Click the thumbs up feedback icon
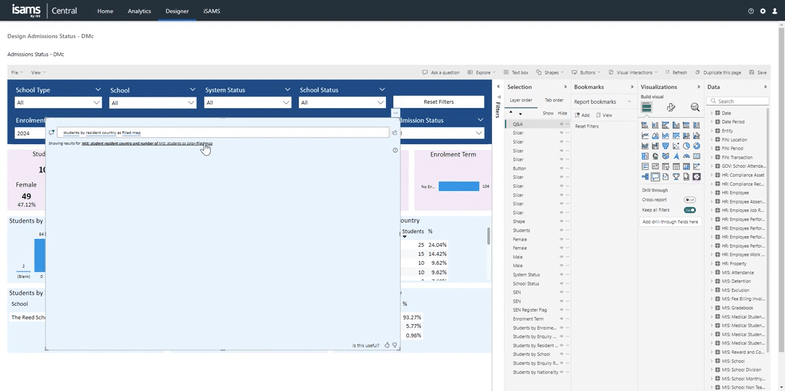This screenshot has height=391, width=785. [x=387, y=345]
